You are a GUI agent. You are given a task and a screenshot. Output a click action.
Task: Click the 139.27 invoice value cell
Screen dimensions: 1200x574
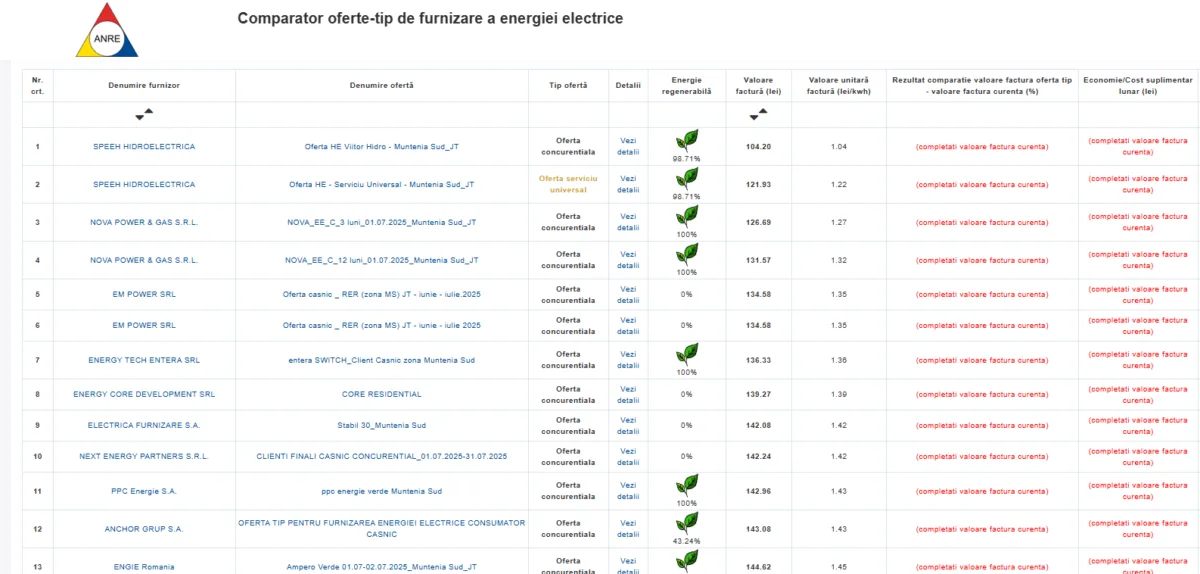click(759, 394)
